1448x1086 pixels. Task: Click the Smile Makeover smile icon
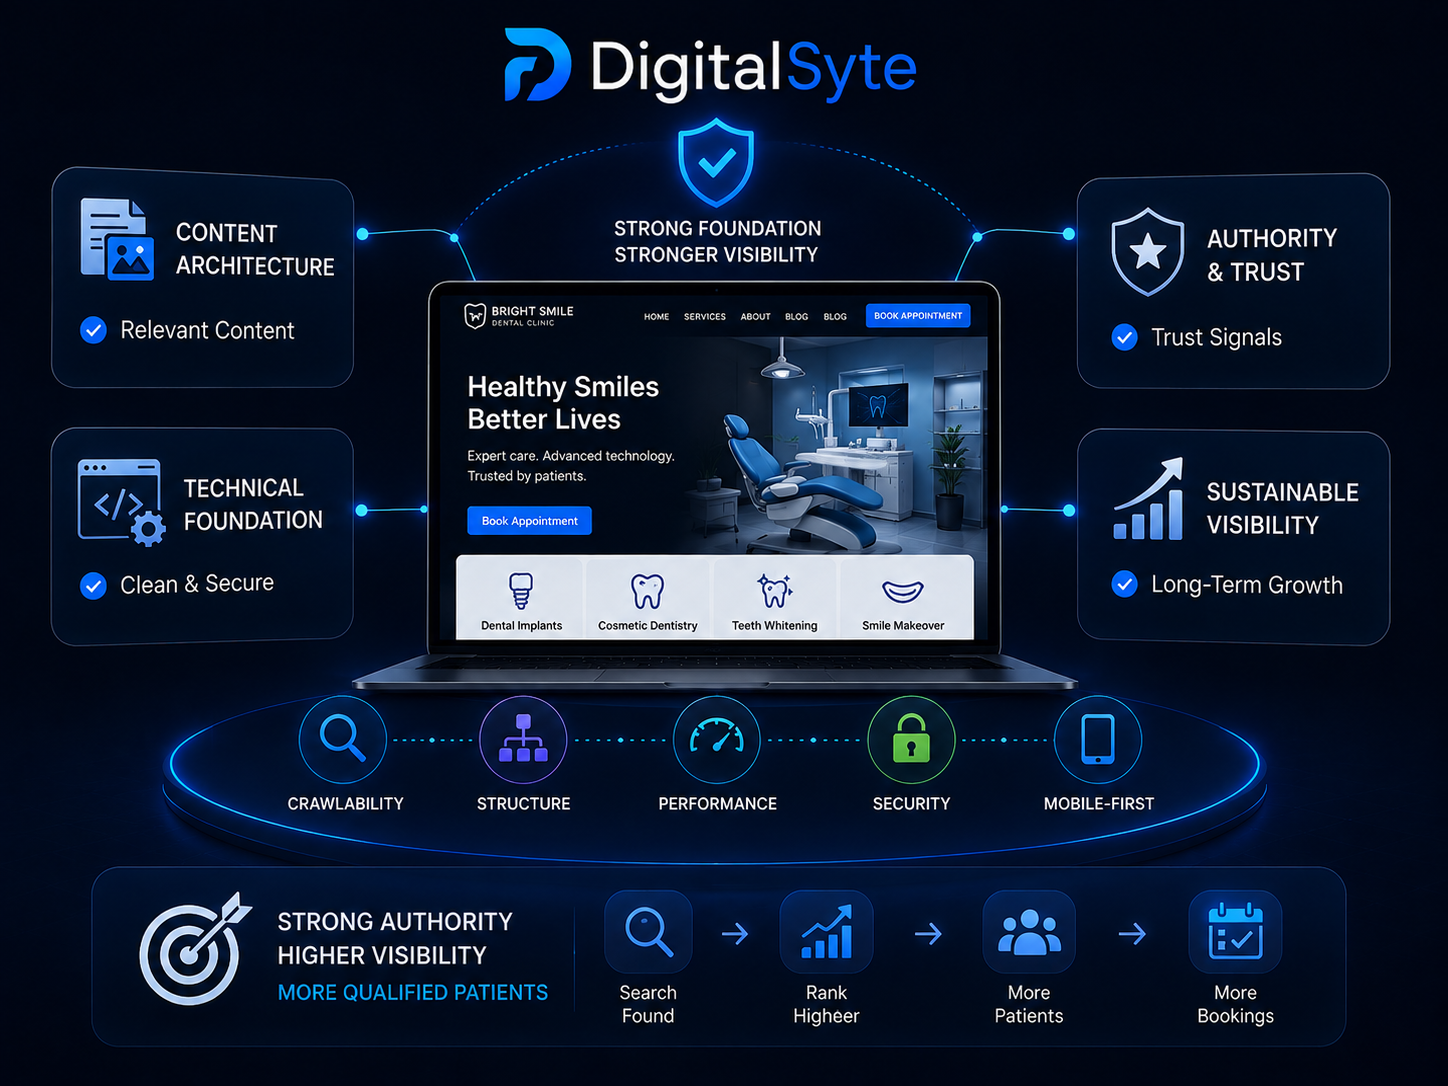(903, 592)
